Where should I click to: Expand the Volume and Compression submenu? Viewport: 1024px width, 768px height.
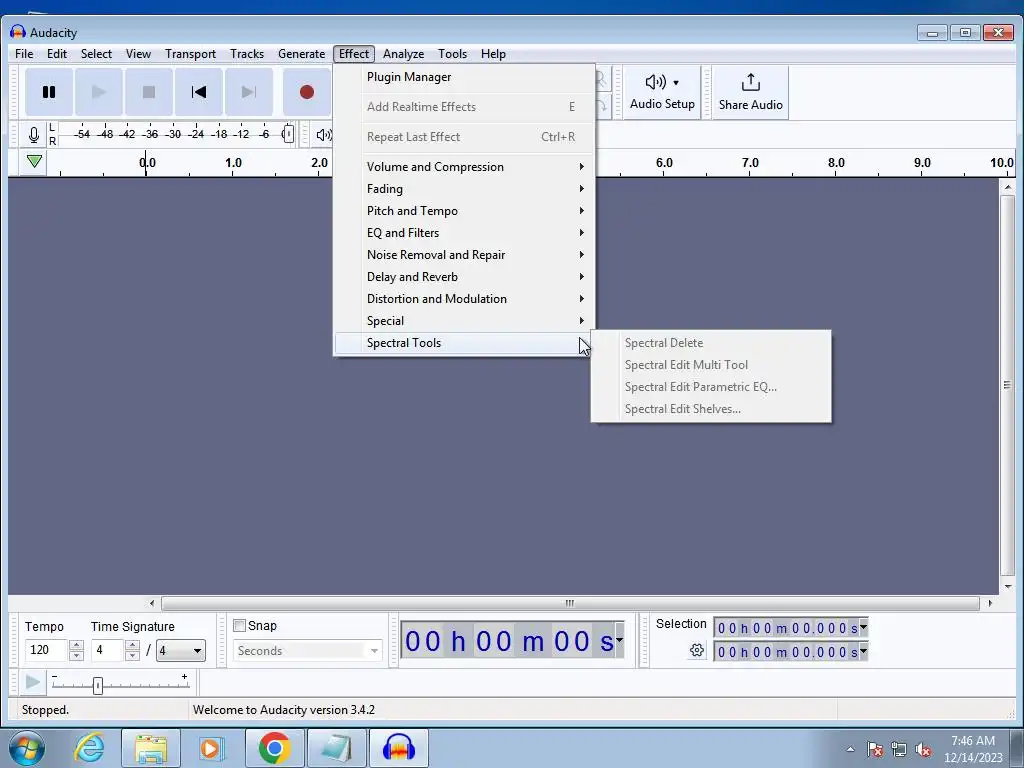[464, 167]
